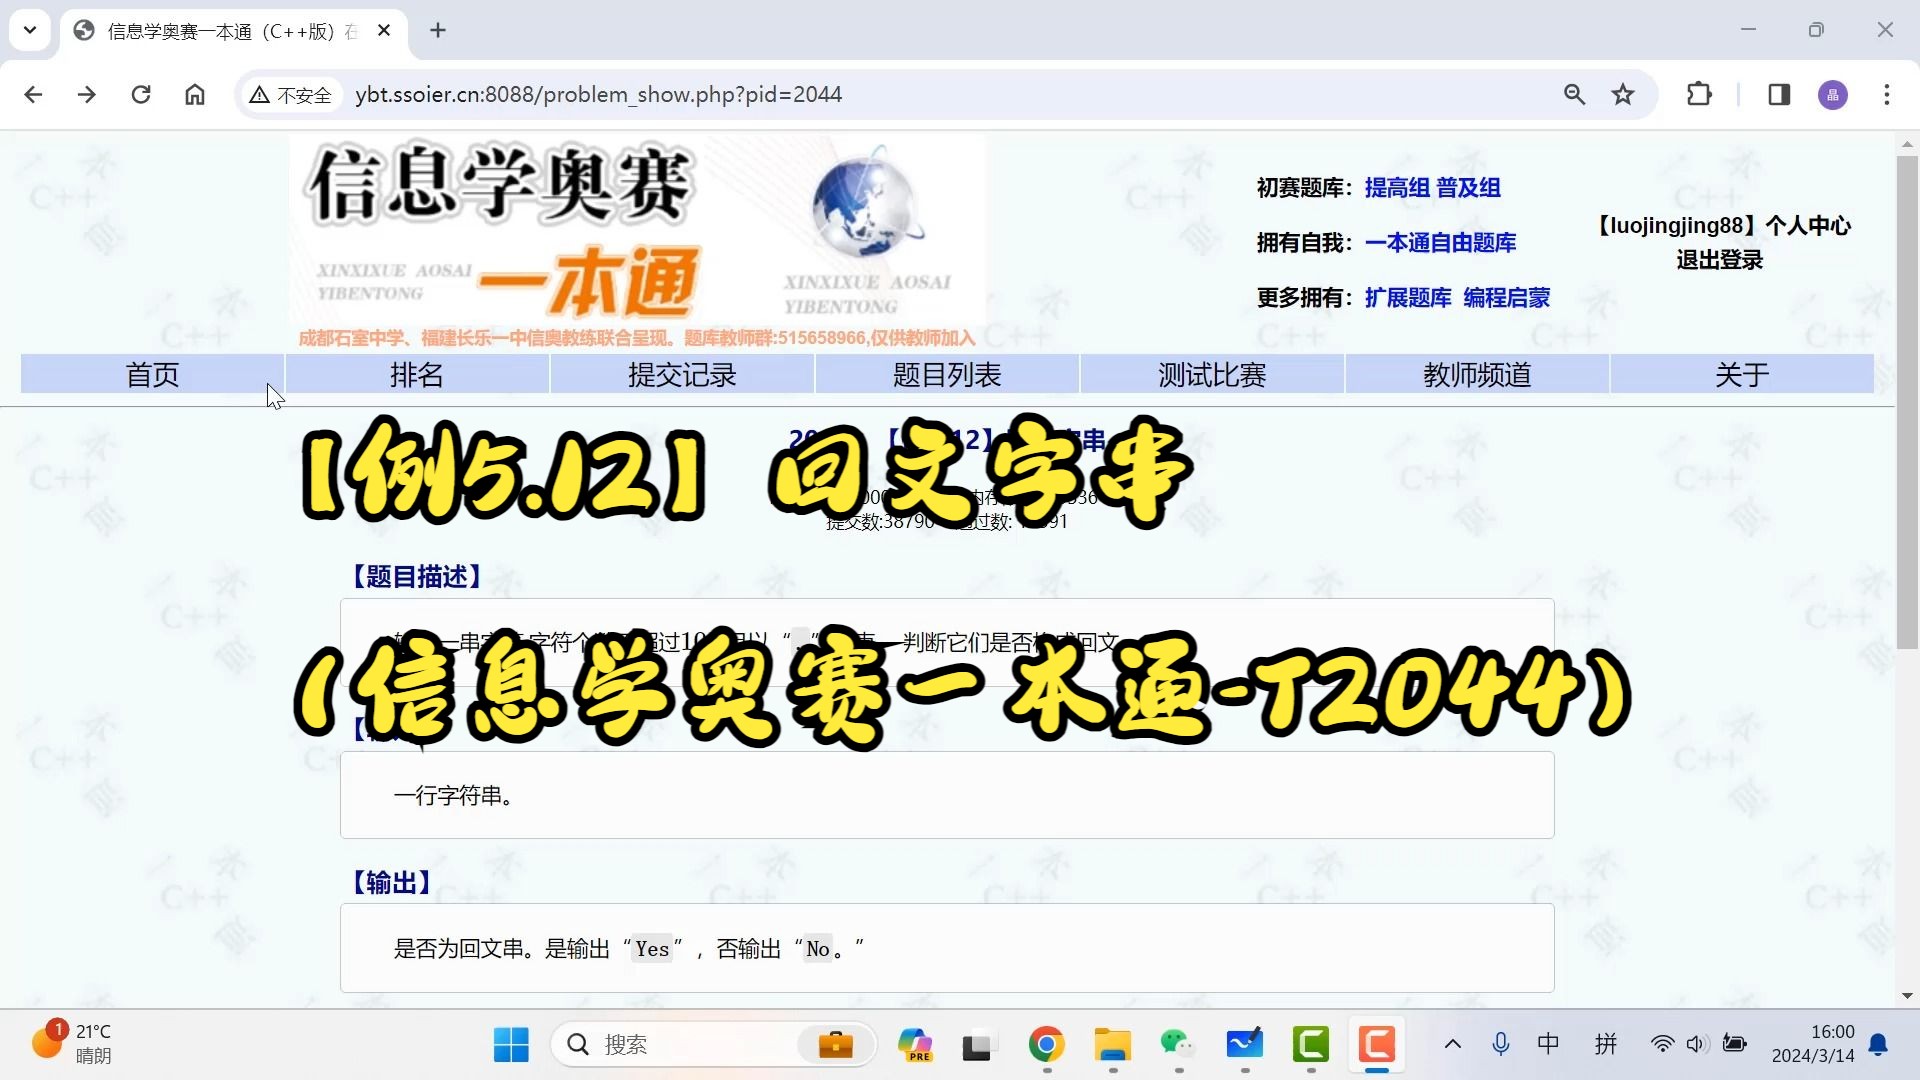Click the home icon in the browser toolbar
Image resolution: width=1920 pixels, height=1080 pixels.
coord(195,94)
